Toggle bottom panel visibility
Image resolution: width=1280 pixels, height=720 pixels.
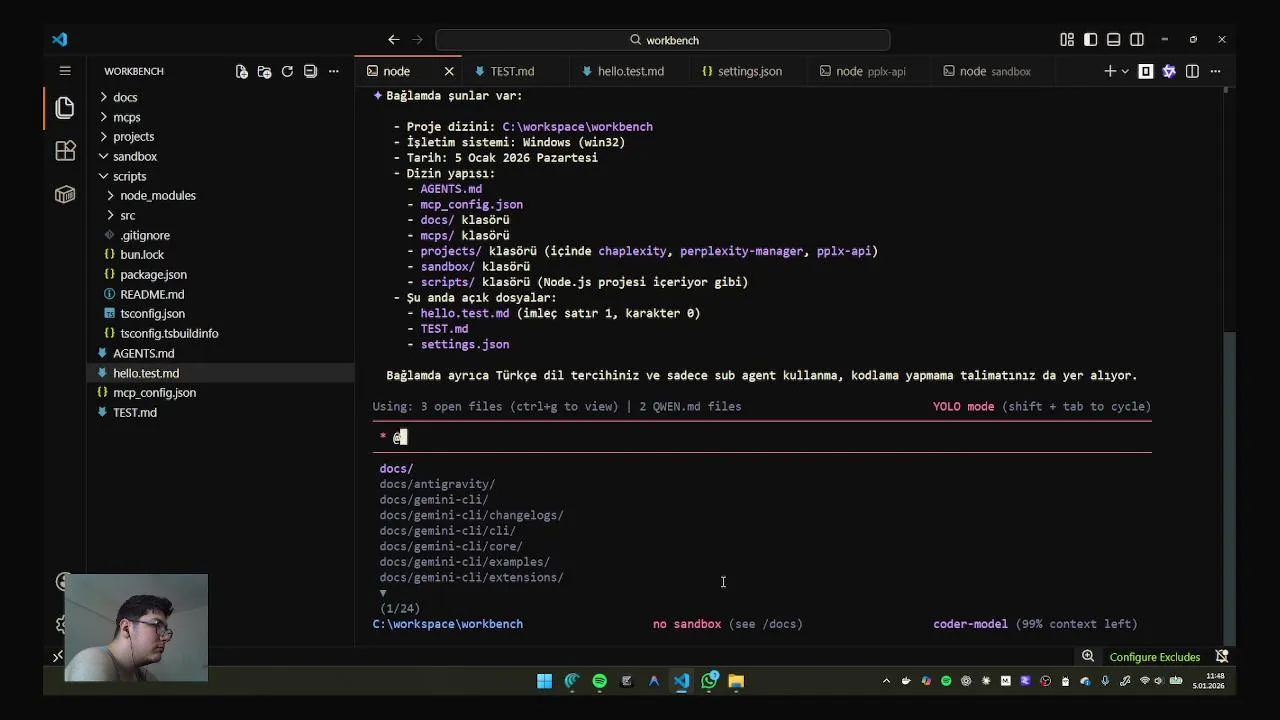click(1113, 40)
